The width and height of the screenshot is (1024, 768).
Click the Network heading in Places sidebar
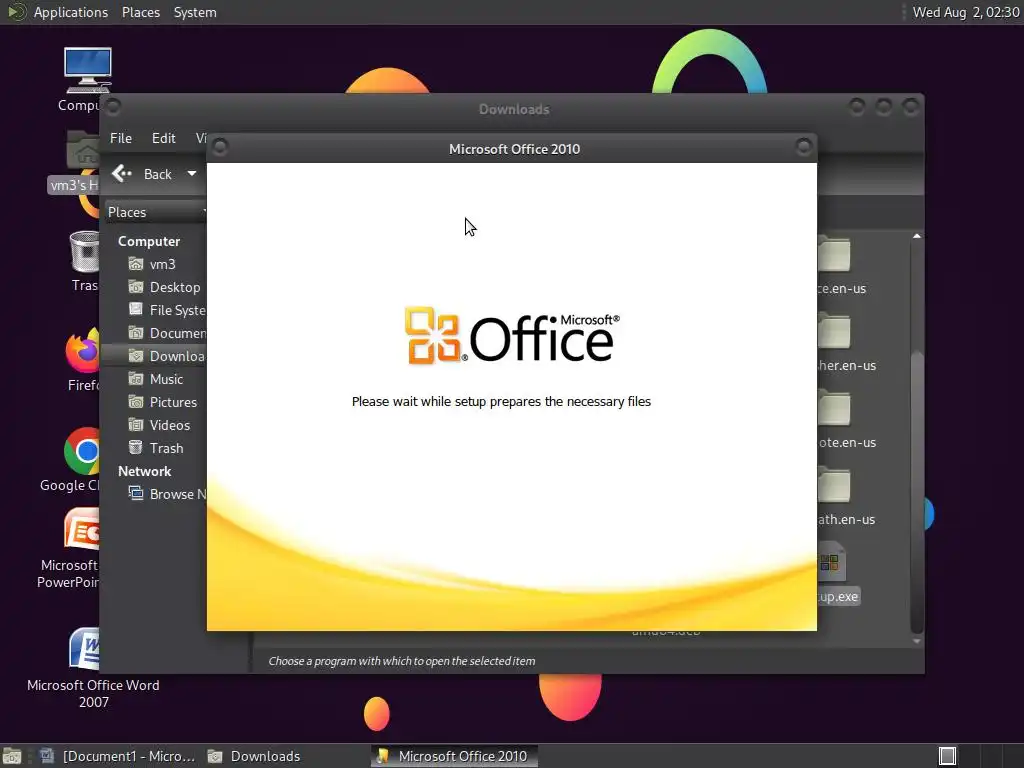pos(144,471)
